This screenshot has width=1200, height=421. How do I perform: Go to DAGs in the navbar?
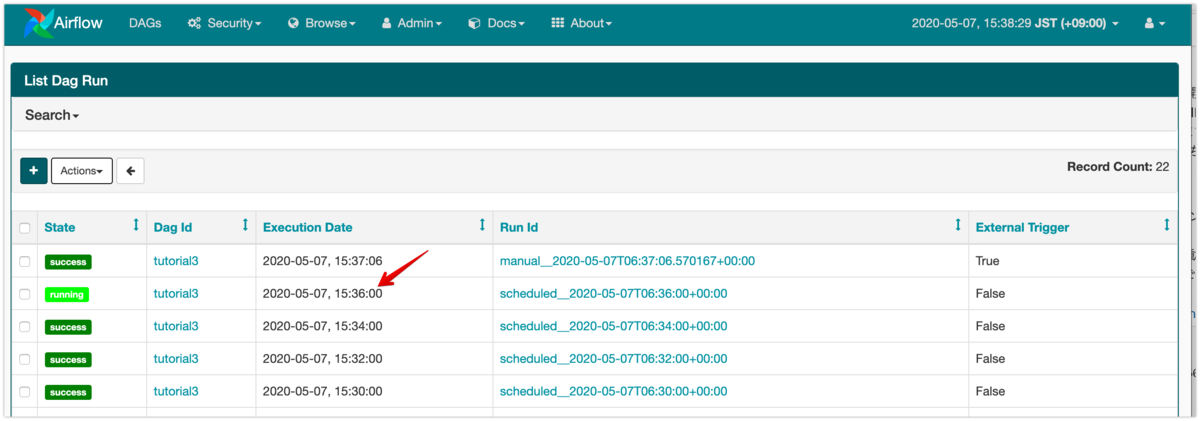click(x=145, y=23)
